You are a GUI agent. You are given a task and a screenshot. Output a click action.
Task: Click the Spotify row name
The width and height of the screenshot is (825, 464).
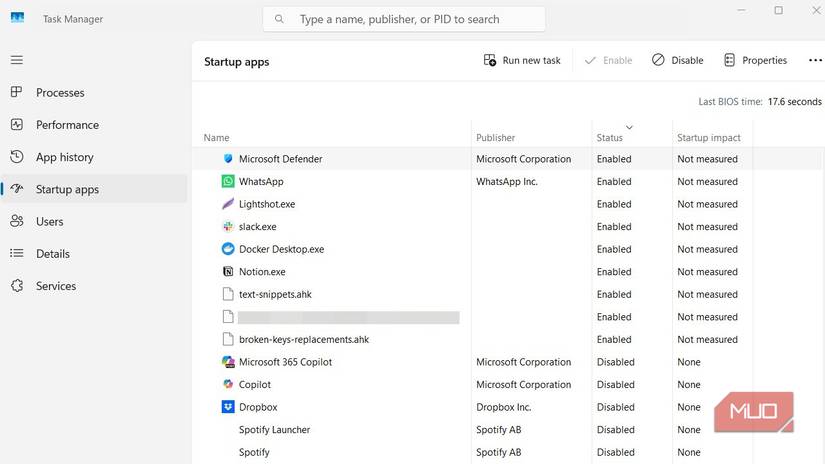[x=254, y=452]
